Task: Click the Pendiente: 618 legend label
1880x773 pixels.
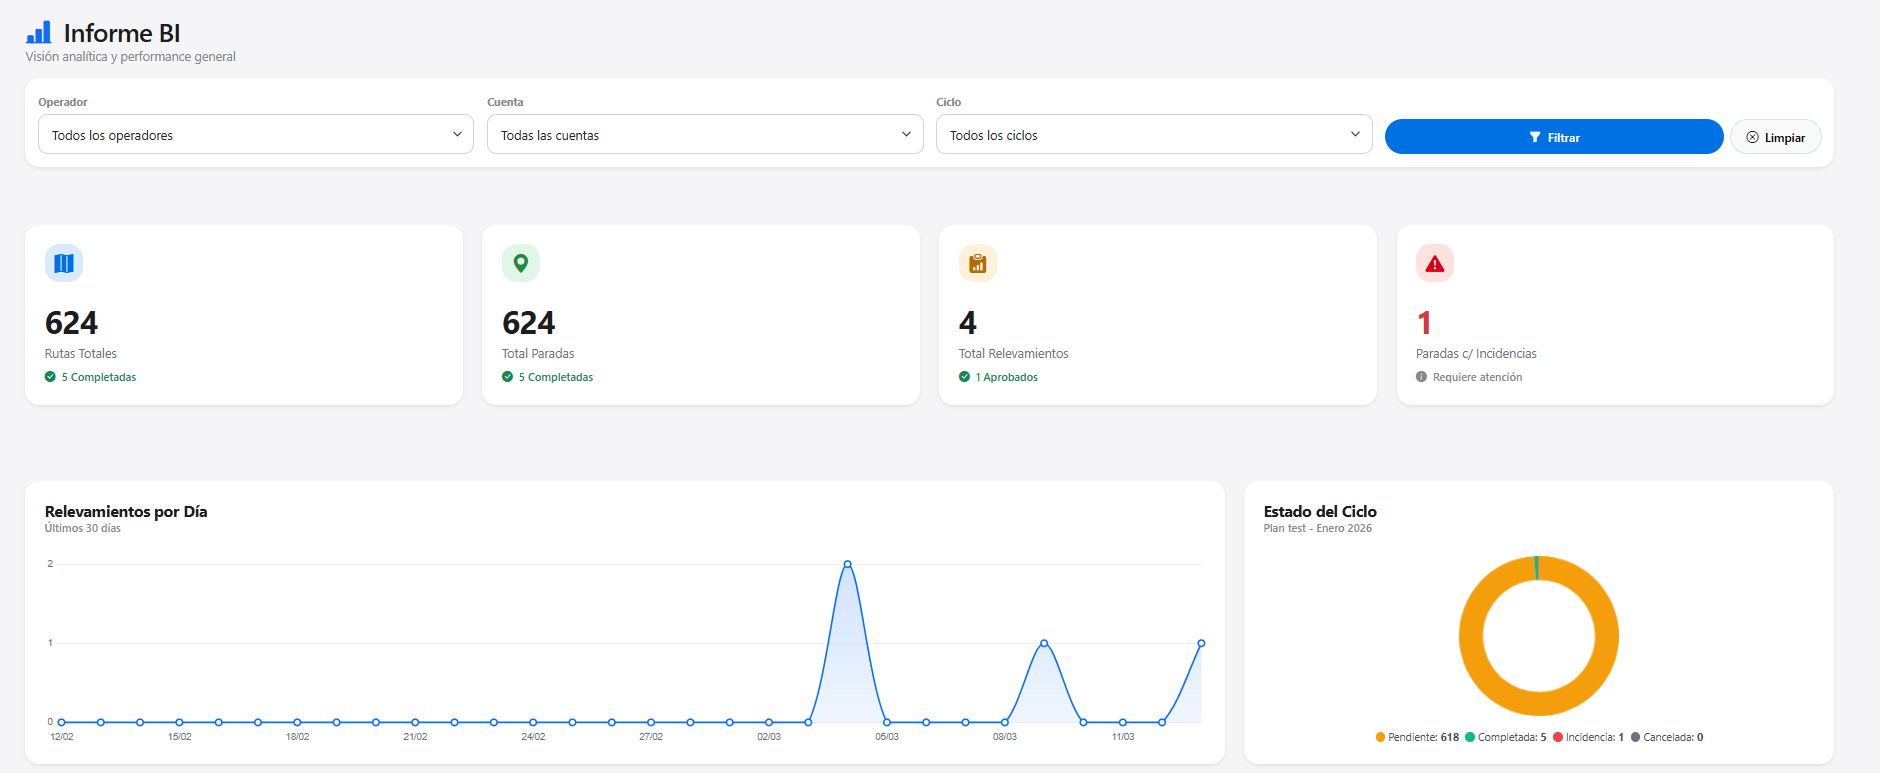Action: tap(1424, 737)
